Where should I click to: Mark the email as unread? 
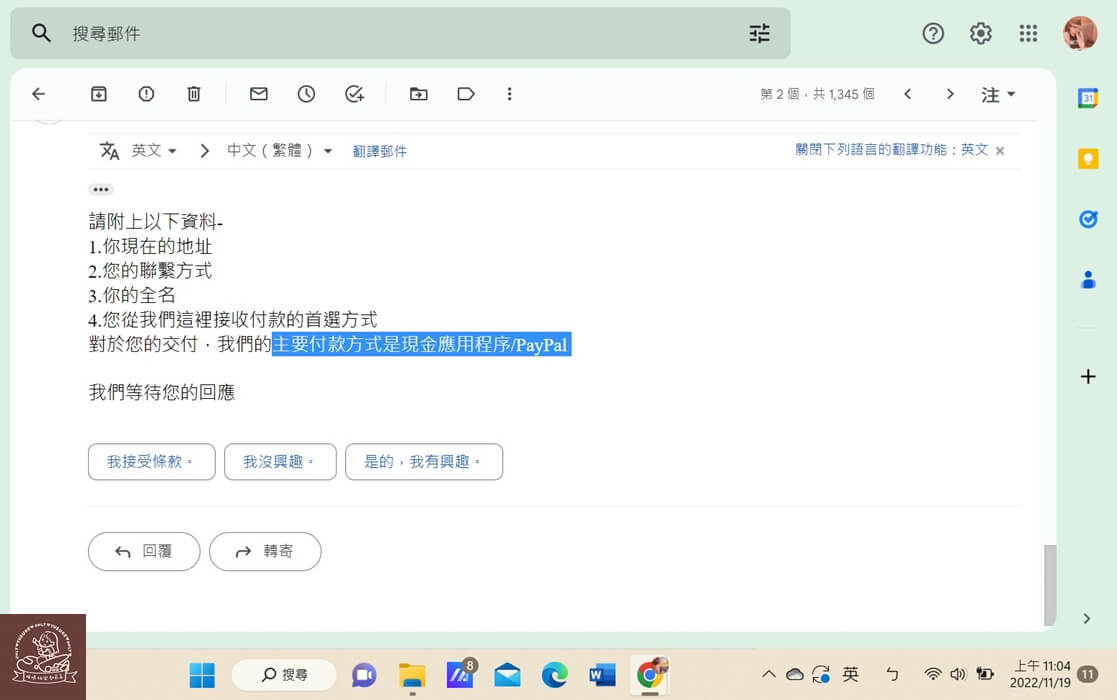tap(258, 93)
